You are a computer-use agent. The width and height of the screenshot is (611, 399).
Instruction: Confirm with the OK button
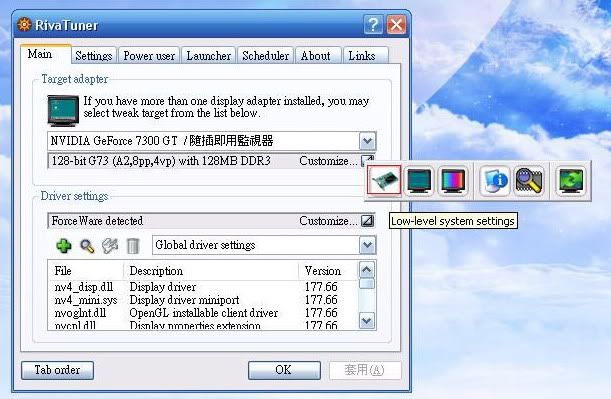(x=284, y=370)
